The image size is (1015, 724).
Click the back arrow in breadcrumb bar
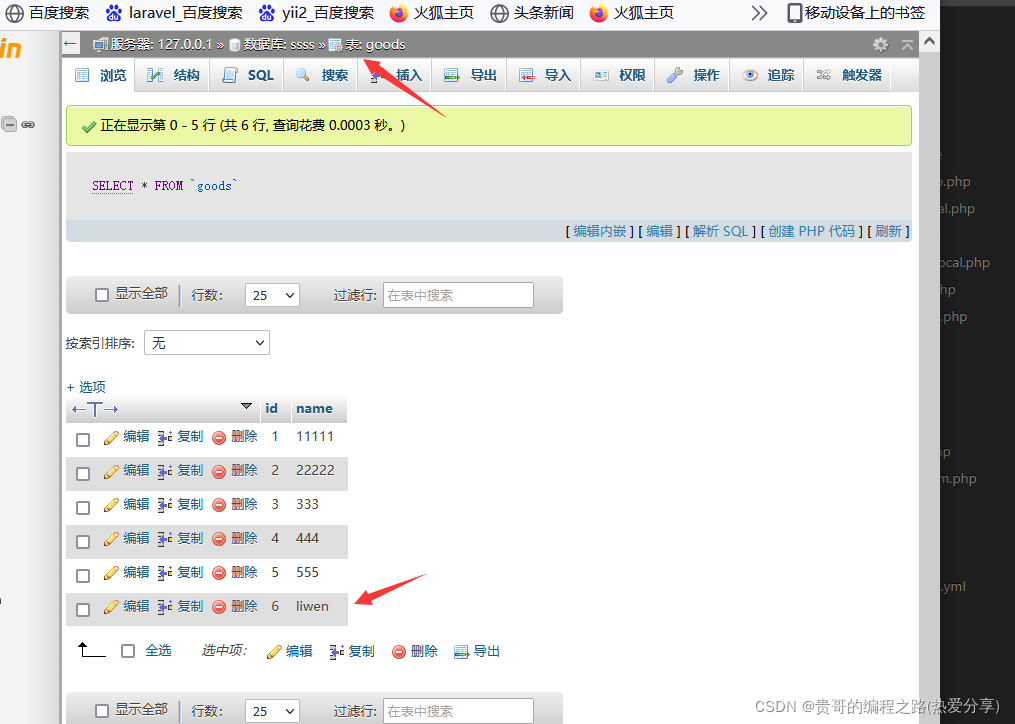pos(71,44)
